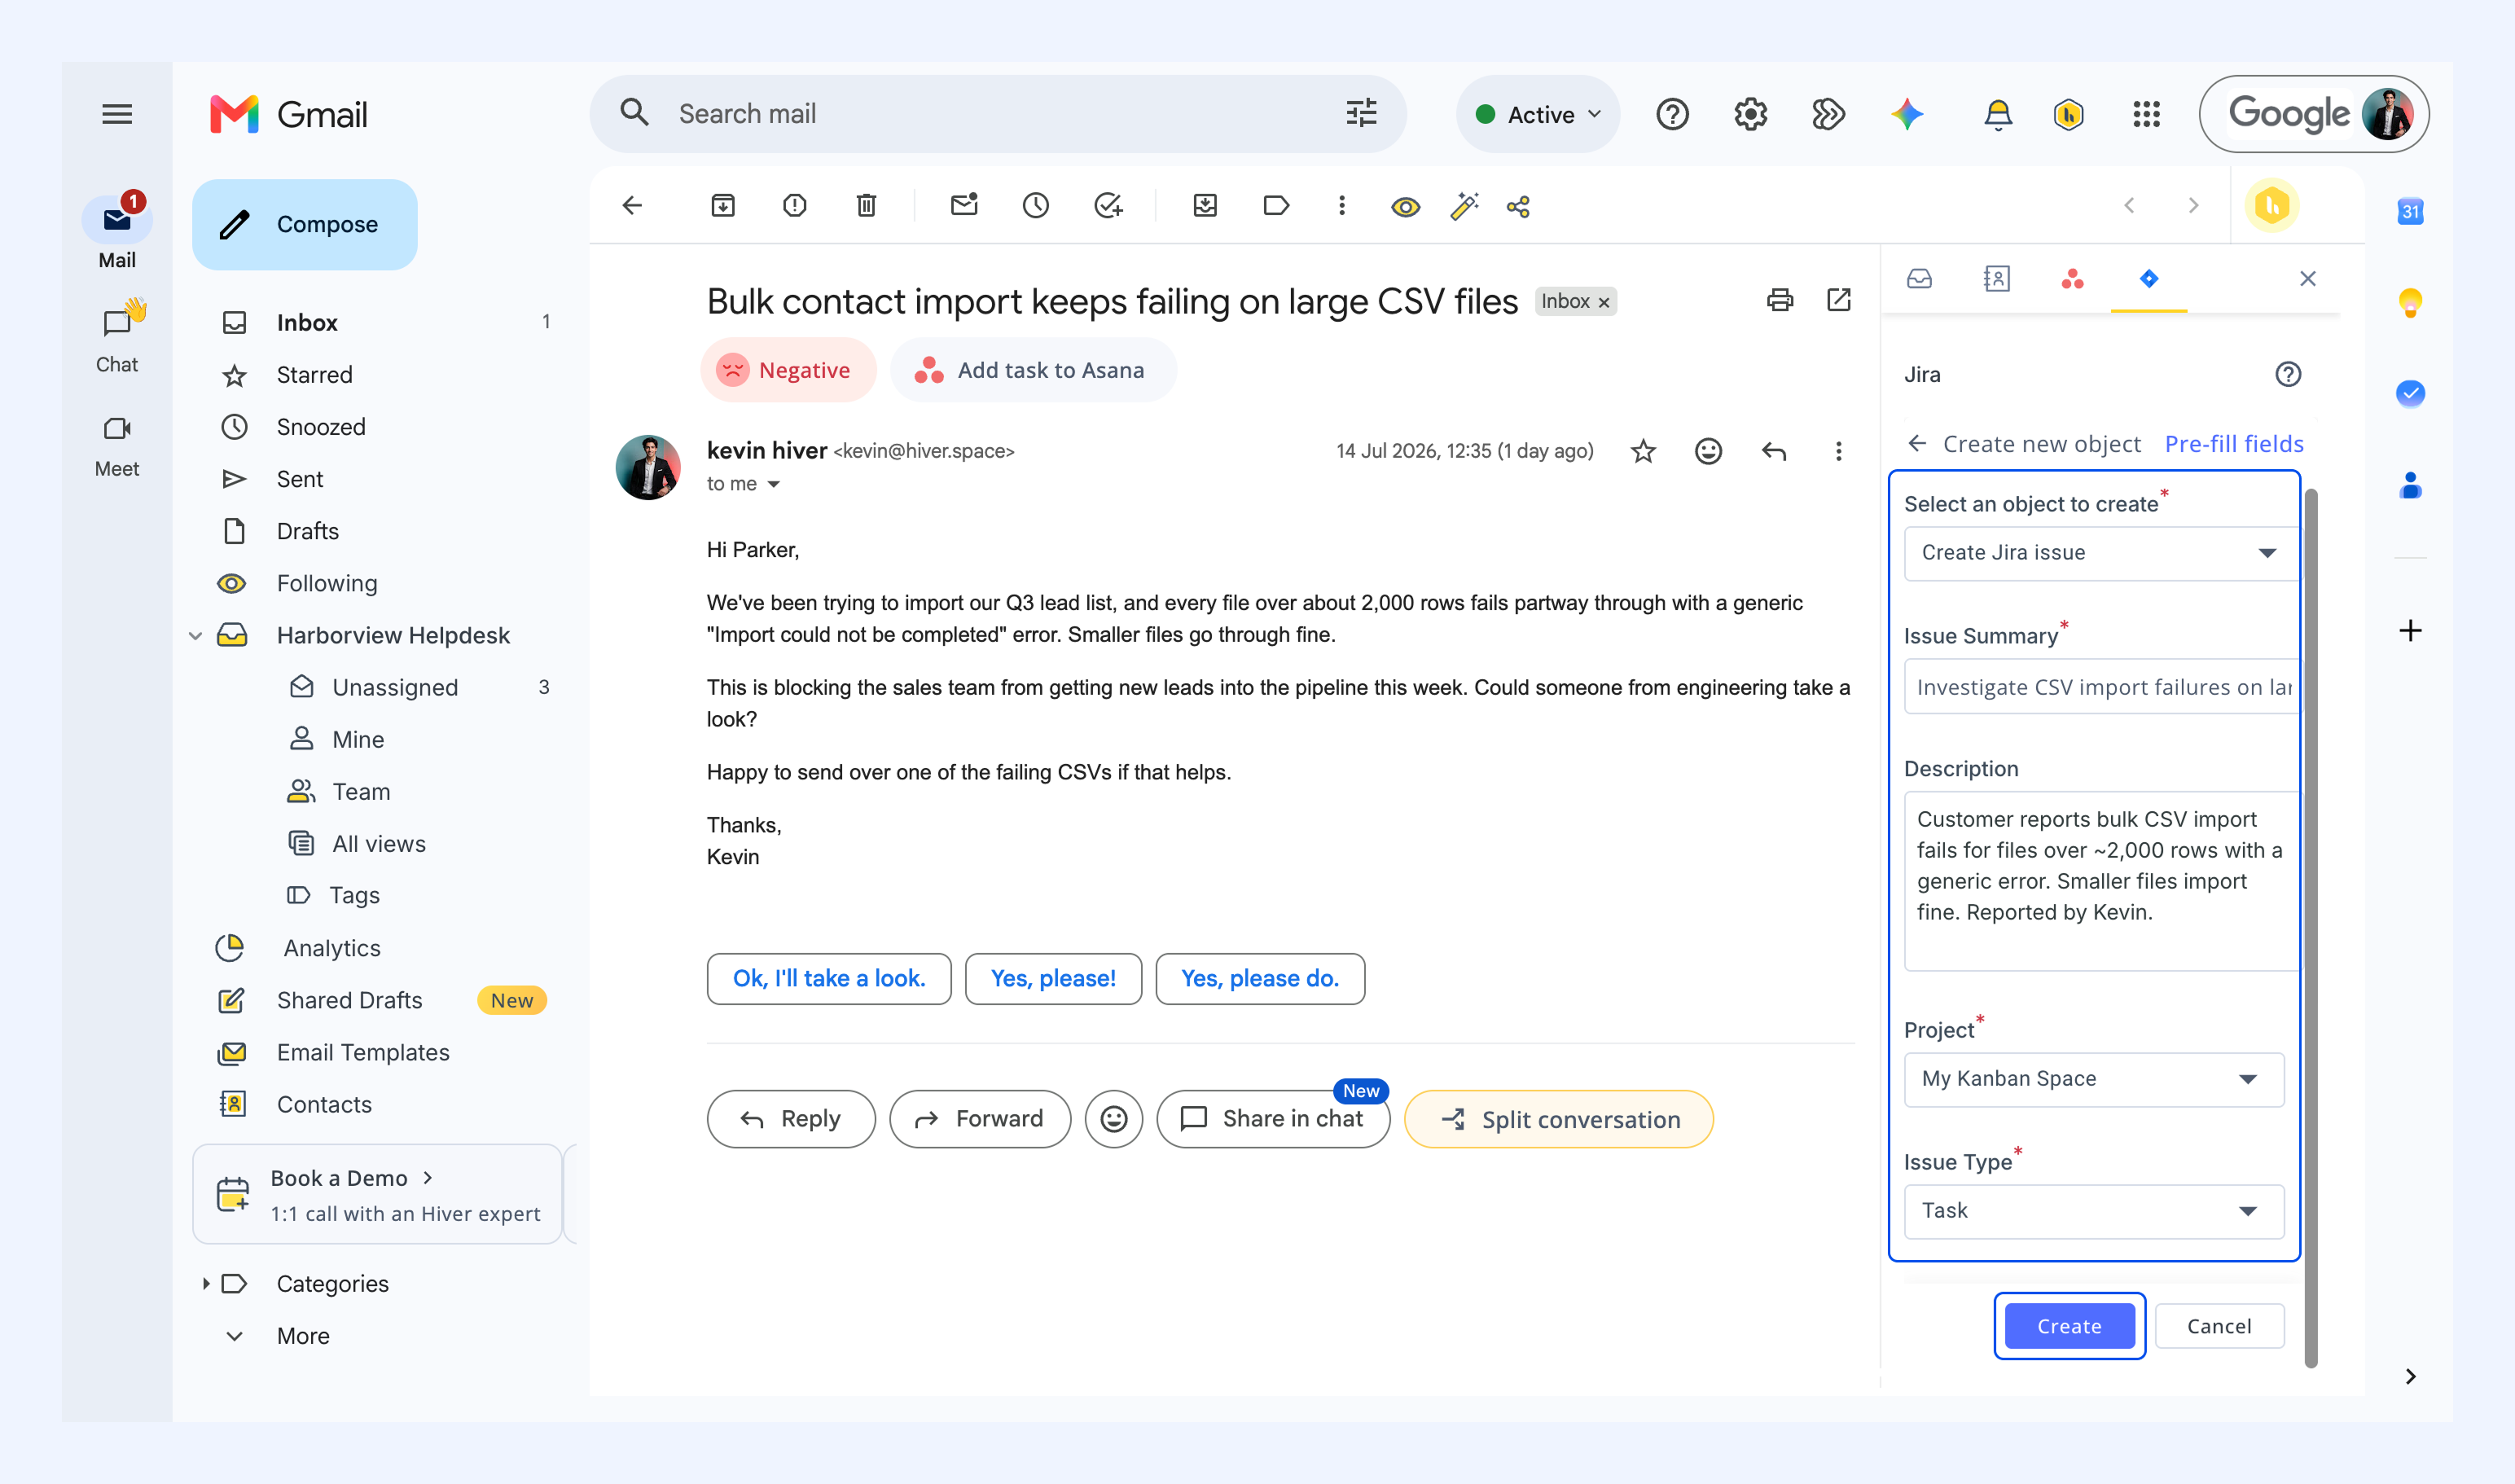
Task: Click the Pre-fill fields link
Action: (x=2234, y=444)
